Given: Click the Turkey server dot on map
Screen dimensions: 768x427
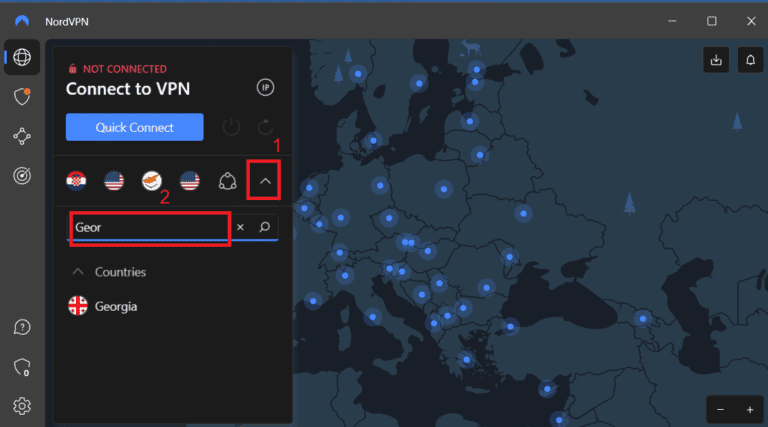Looking at the screenshot, I should [x=510, y=327].
